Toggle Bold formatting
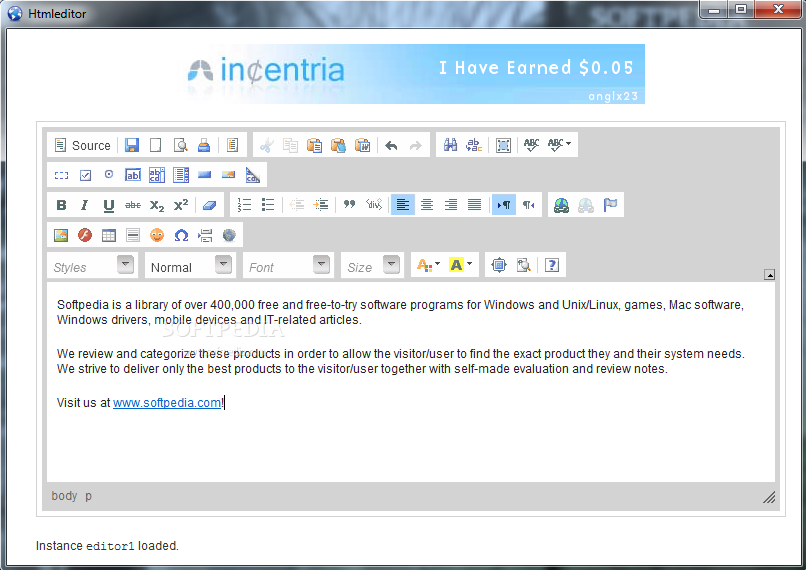The width and height of the screenshot is (806, 570). coord(61,205)
